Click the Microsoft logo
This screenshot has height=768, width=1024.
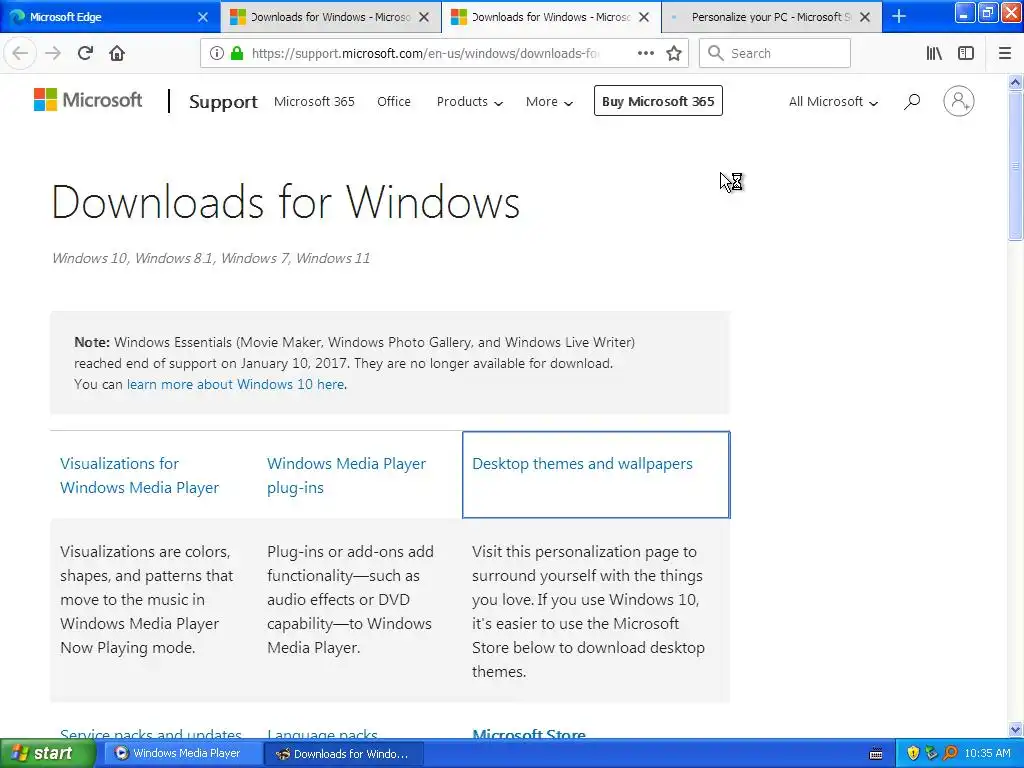(88, 100)
